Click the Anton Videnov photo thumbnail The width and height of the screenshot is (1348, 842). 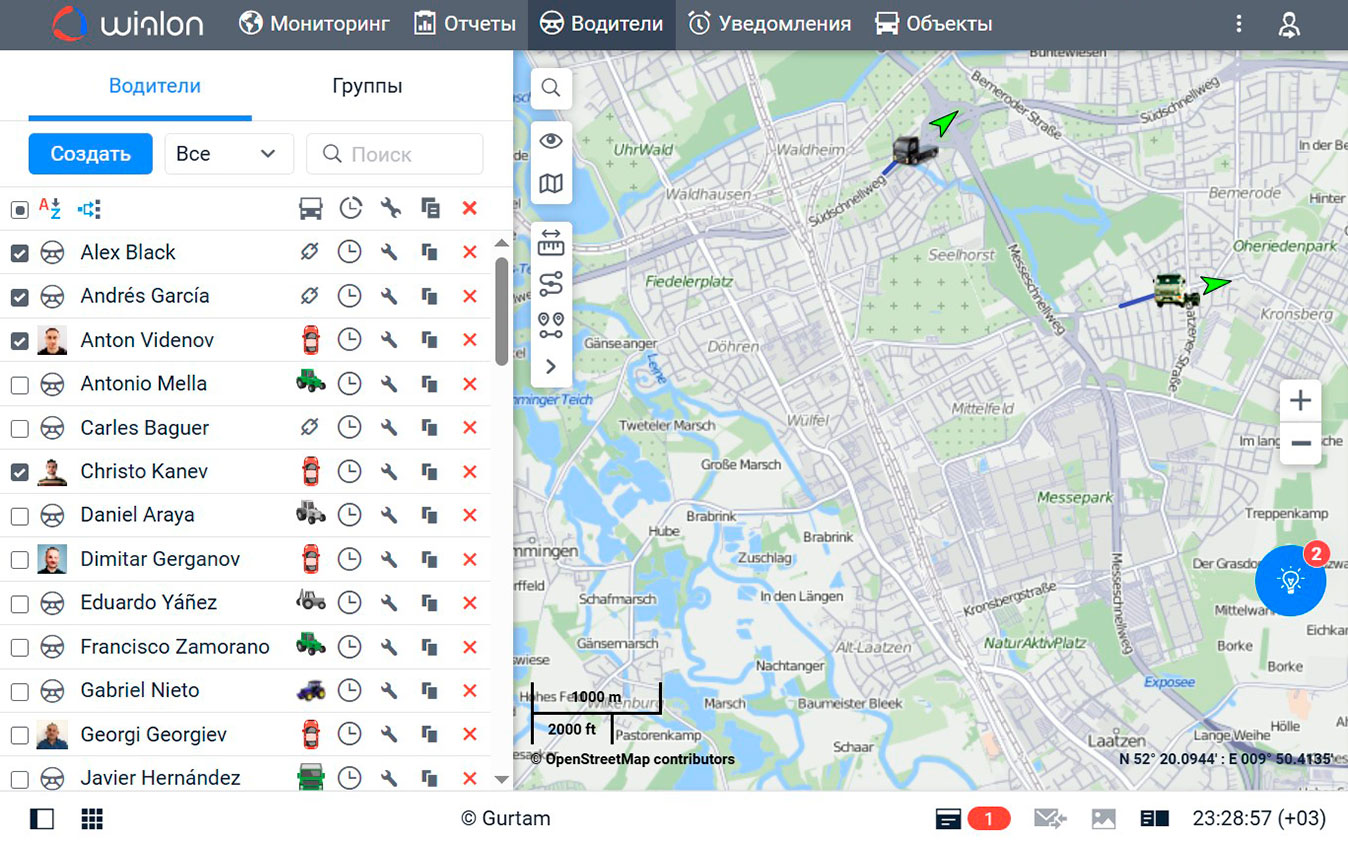tap(52, 340)
